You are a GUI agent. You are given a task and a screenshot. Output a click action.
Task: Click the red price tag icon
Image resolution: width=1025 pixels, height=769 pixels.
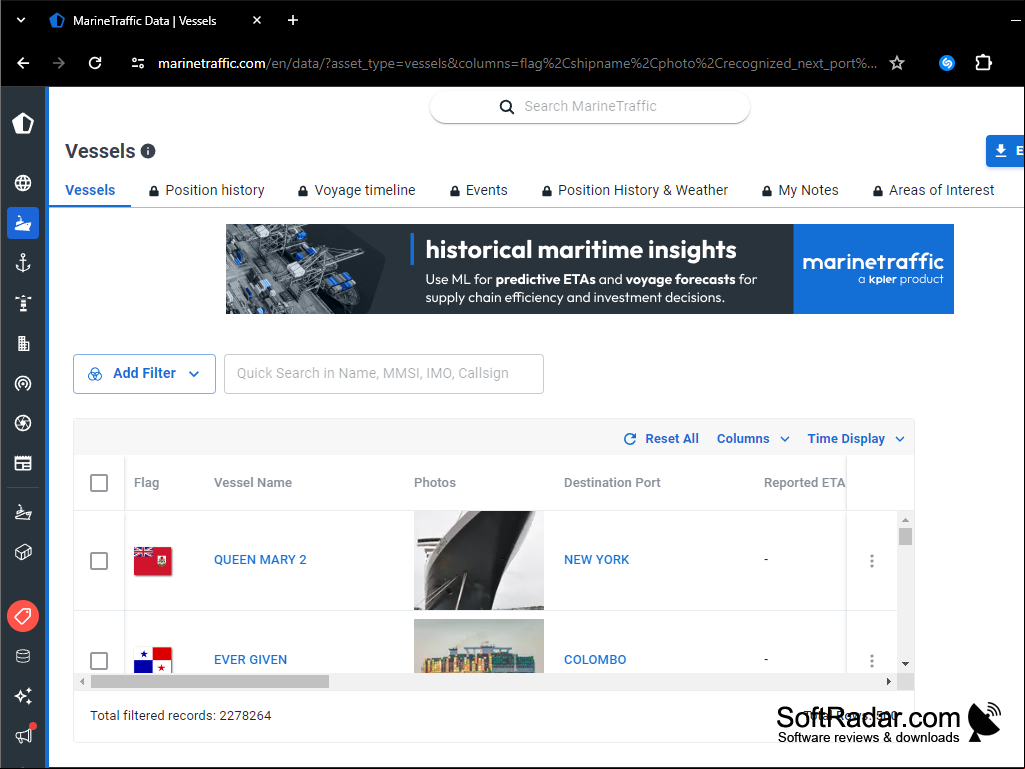coord(23,616)
